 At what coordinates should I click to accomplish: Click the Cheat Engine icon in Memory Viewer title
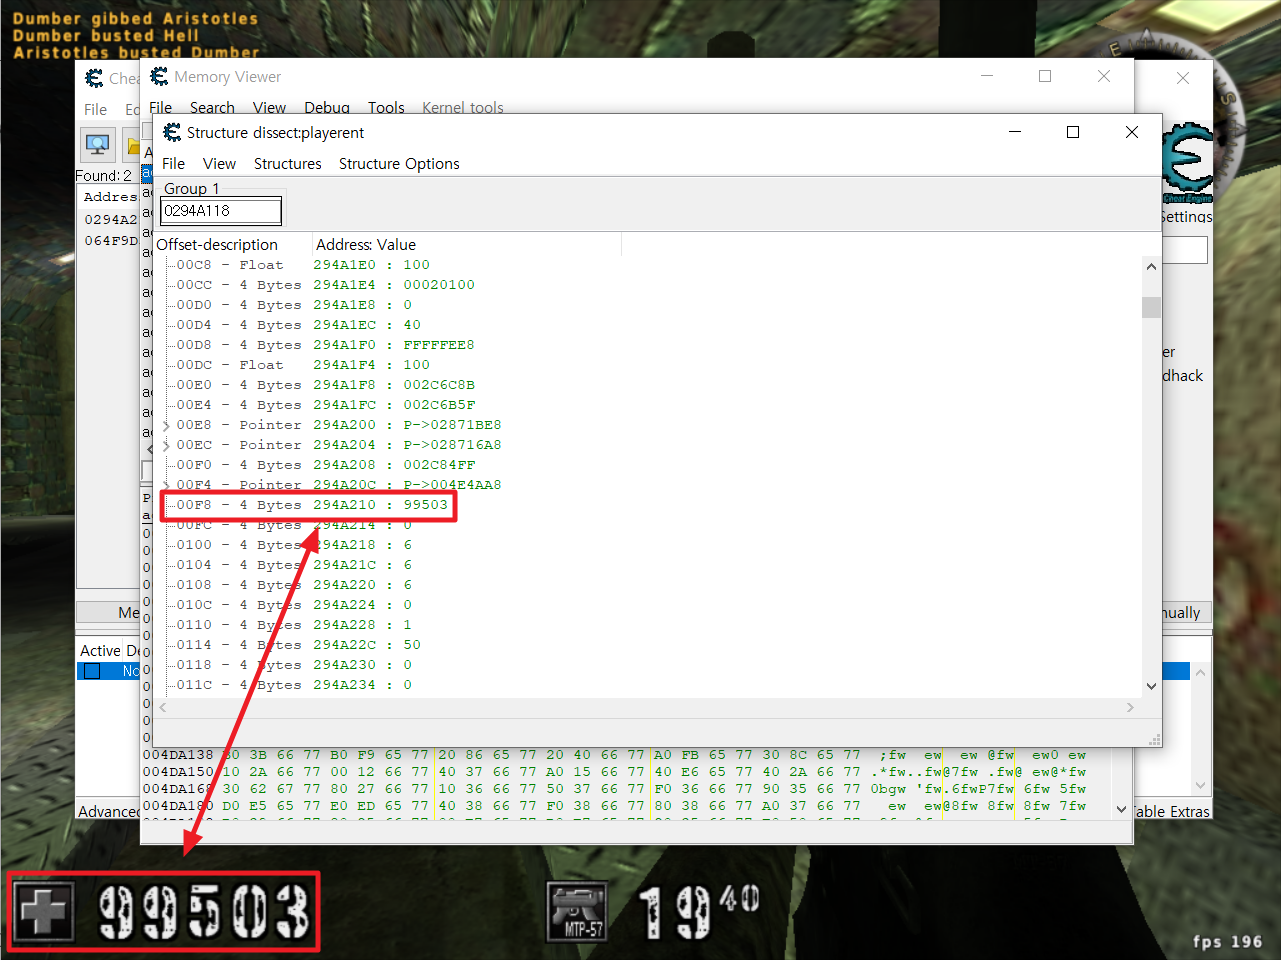point(159,76)
